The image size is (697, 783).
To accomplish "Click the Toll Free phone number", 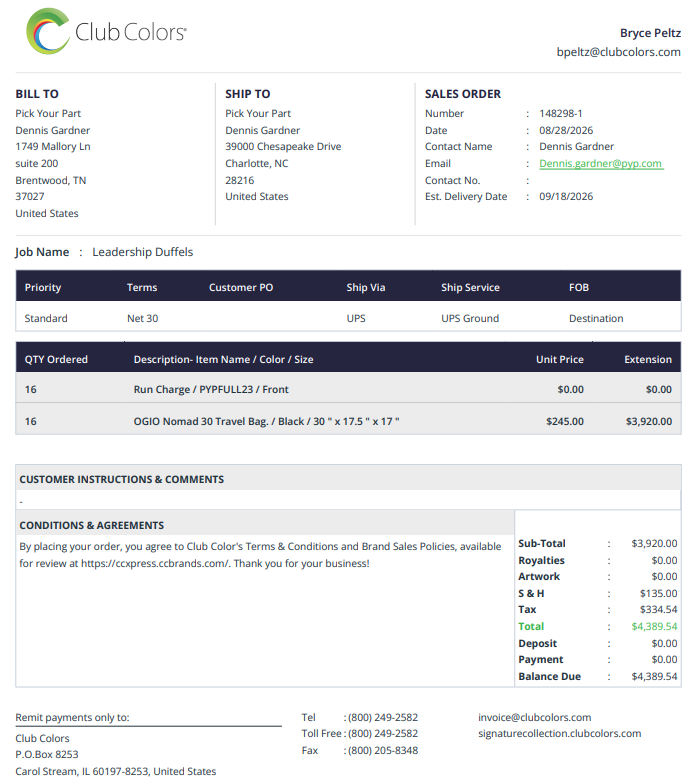I will point(383,734).
